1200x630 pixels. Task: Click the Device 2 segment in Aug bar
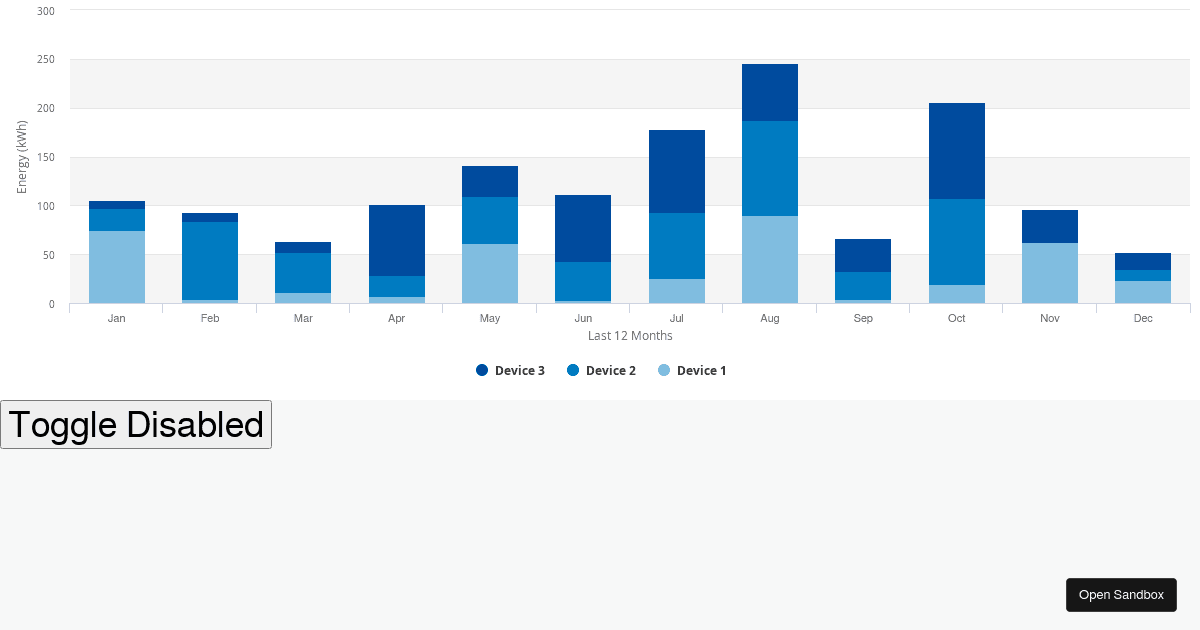click(x=770, y=168)
